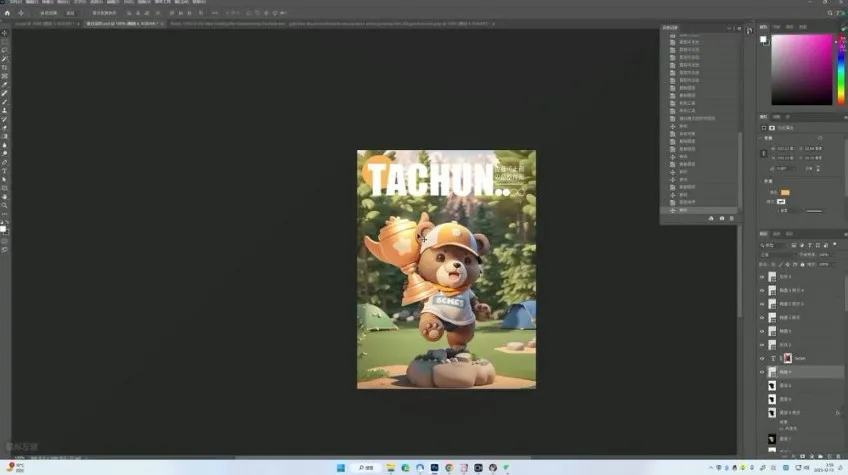Click the rainbow hue slider in Color panel
Viewport: 848px width, 475px height.
click(x=839, y=70)
